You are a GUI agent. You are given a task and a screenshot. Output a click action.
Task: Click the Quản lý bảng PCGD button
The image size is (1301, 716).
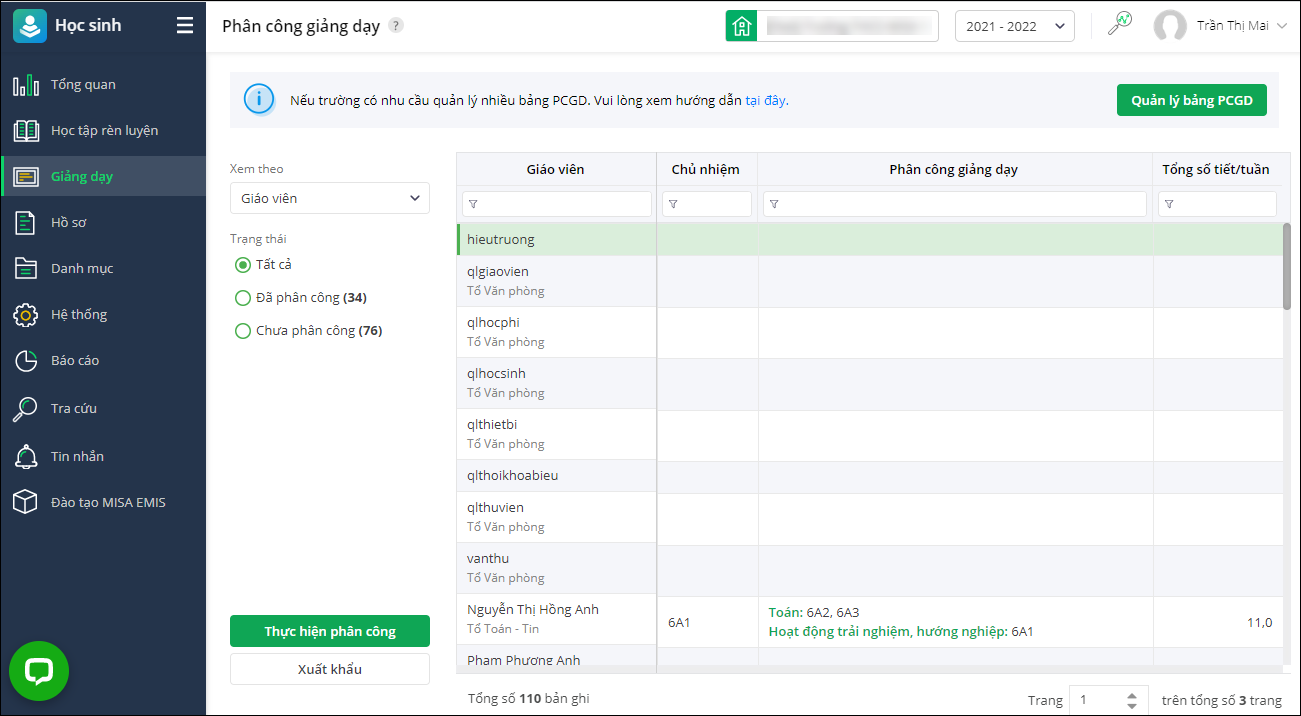click(x=1191, y=100)
